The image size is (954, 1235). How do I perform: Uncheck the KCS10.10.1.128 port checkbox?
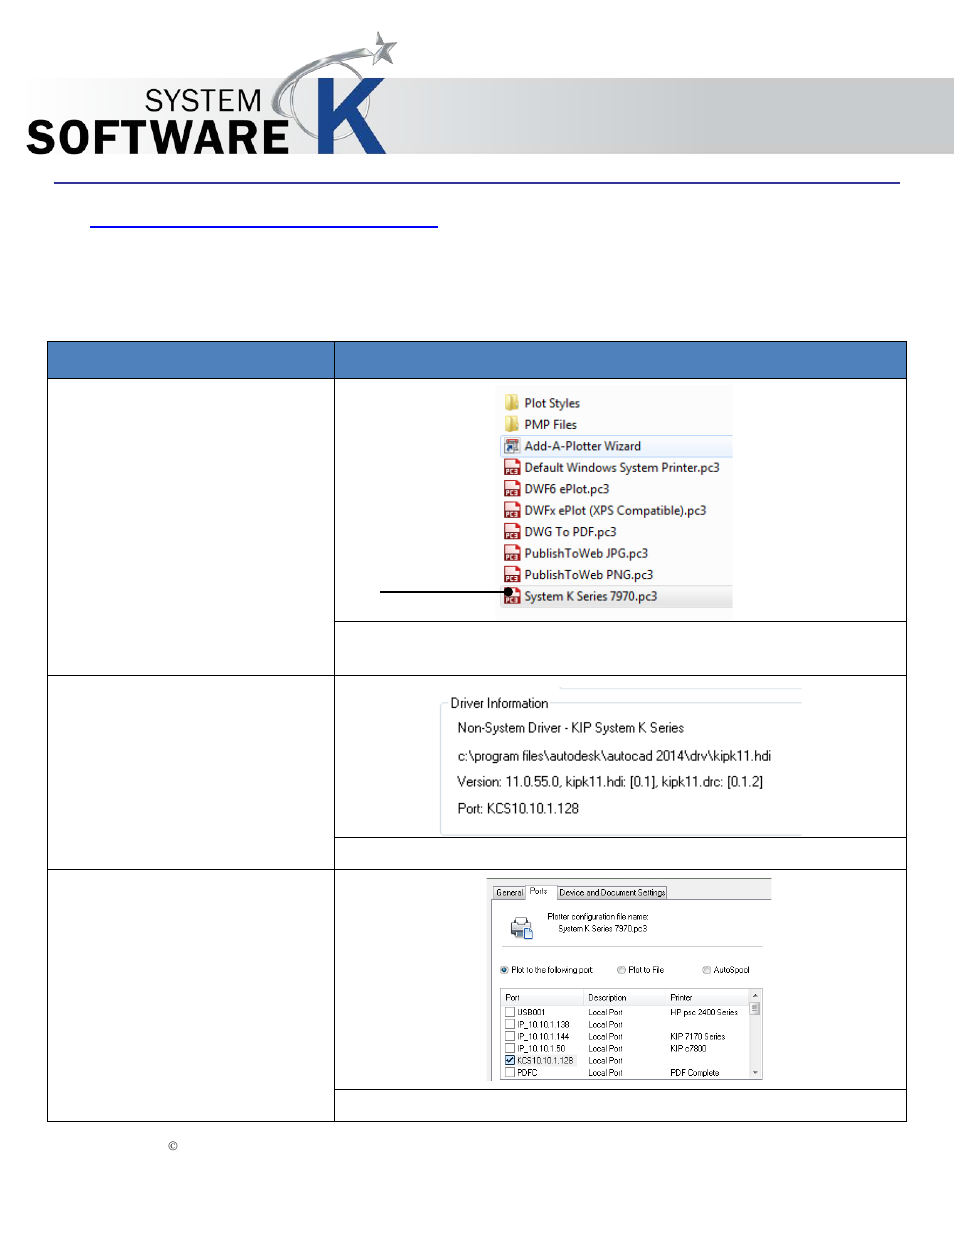coord(510,1060)
